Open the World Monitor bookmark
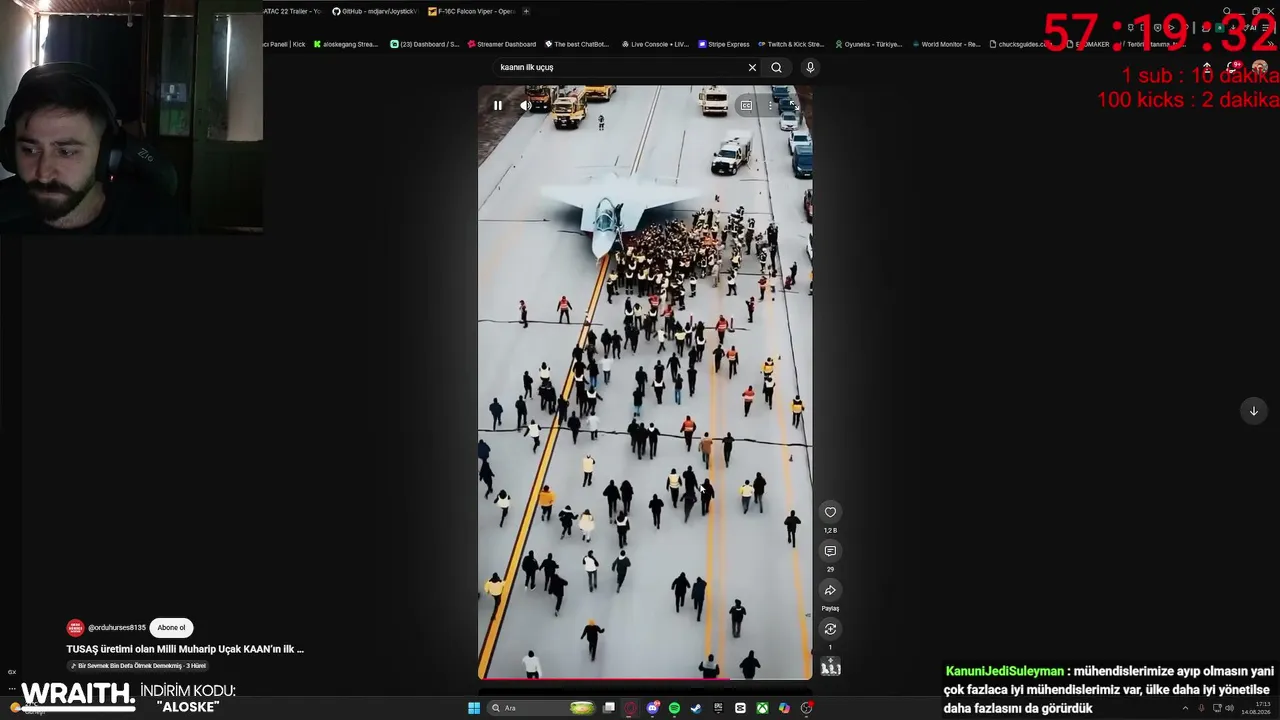The image size is (1280, 720). (x=946, y=44)
